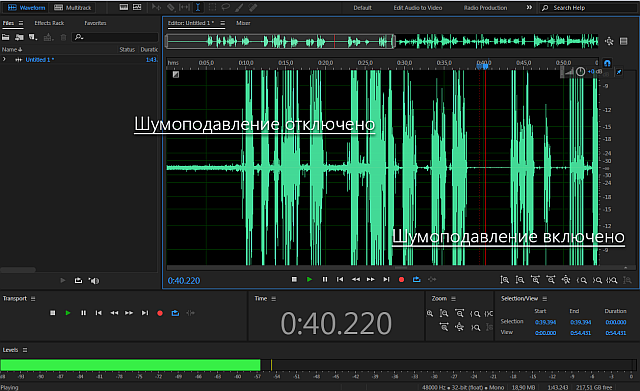Toggle the HUD pin icon

click(619, 72)
